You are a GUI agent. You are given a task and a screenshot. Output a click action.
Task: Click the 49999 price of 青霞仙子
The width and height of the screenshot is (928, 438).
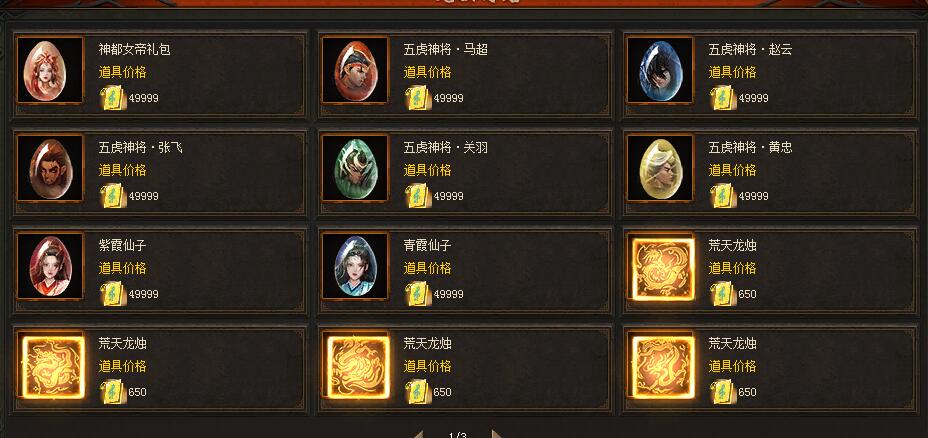(449, 294)
